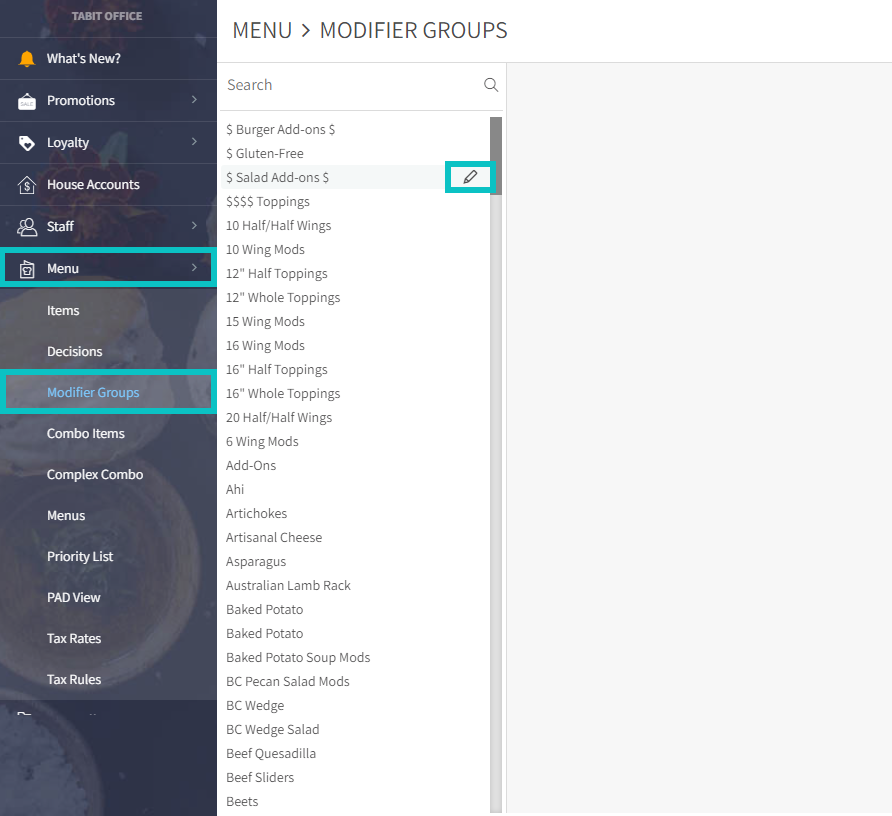Screen dimensions: 892x816
Task: Select 12" Whole Toppings
Action: (283, 298)
